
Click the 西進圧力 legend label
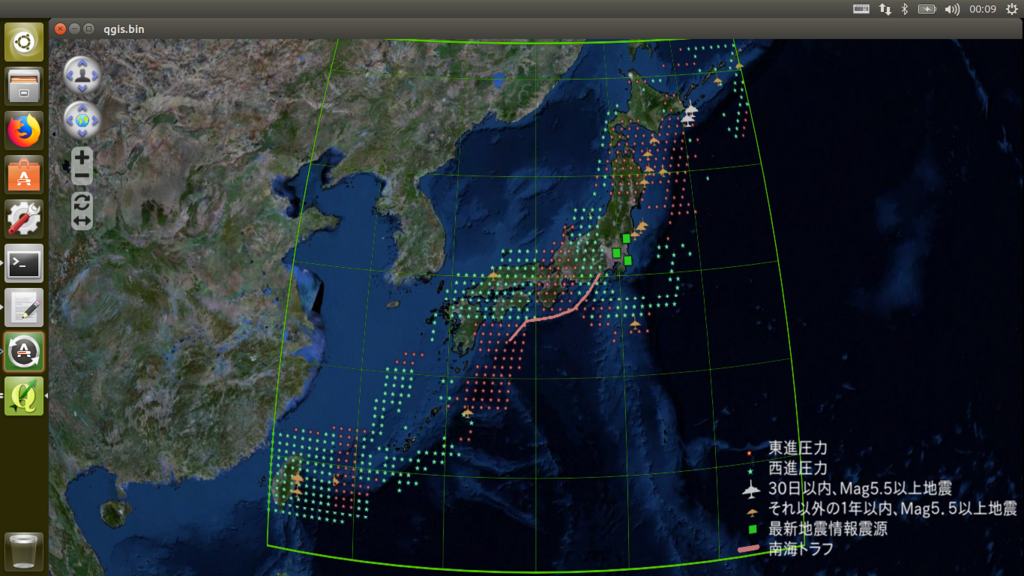tap(797, 468)
